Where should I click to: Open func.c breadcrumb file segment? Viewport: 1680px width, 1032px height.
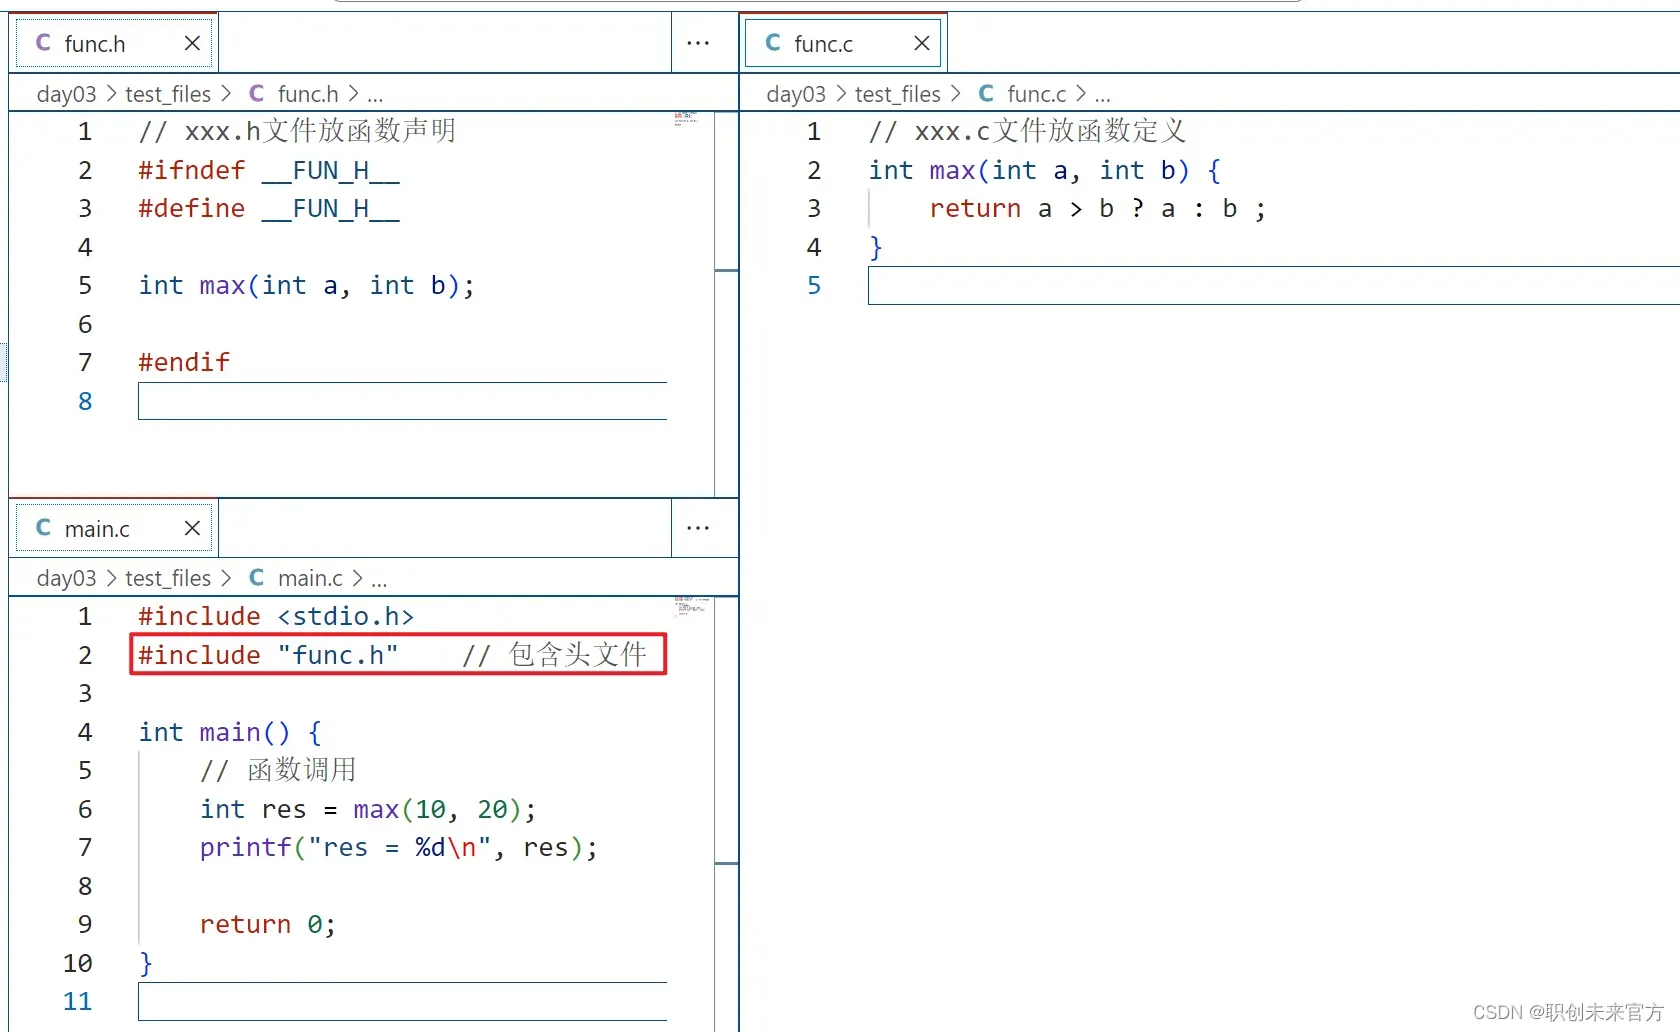tap(1037, 94)
